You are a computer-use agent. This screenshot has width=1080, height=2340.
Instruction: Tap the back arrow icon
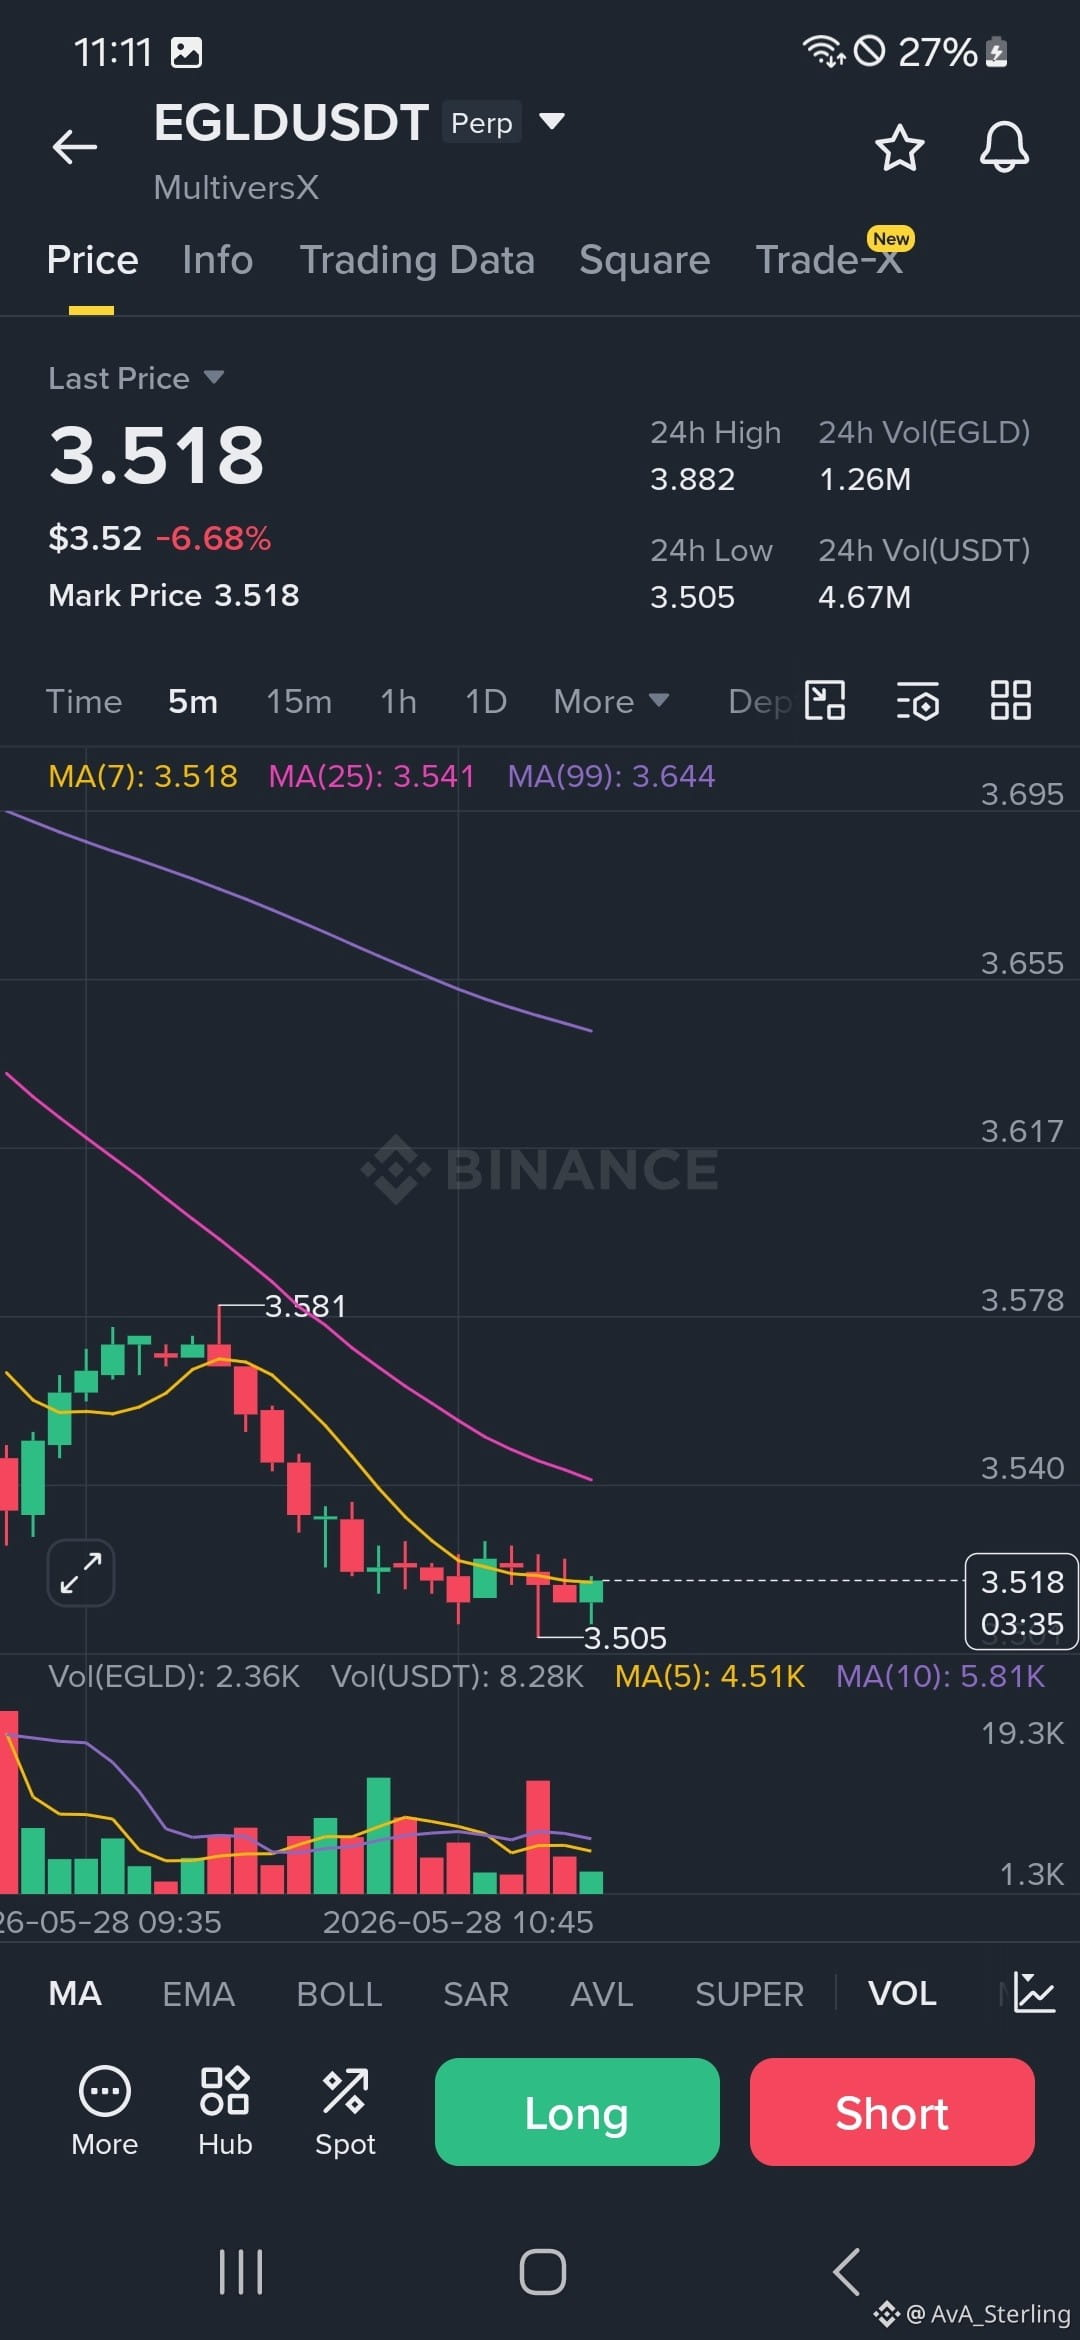(75, 147)
